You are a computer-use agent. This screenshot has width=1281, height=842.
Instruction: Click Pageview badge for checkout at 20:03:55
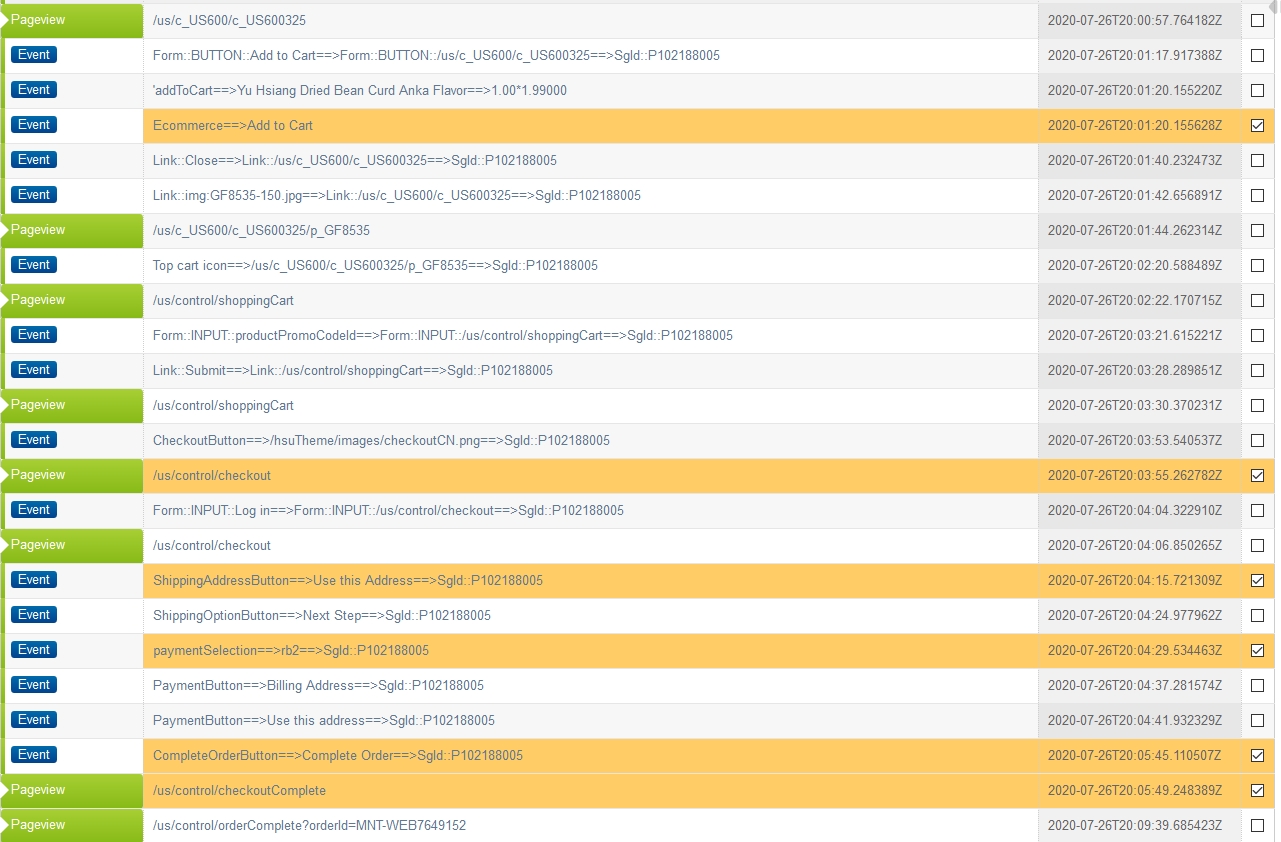(72, 475)
